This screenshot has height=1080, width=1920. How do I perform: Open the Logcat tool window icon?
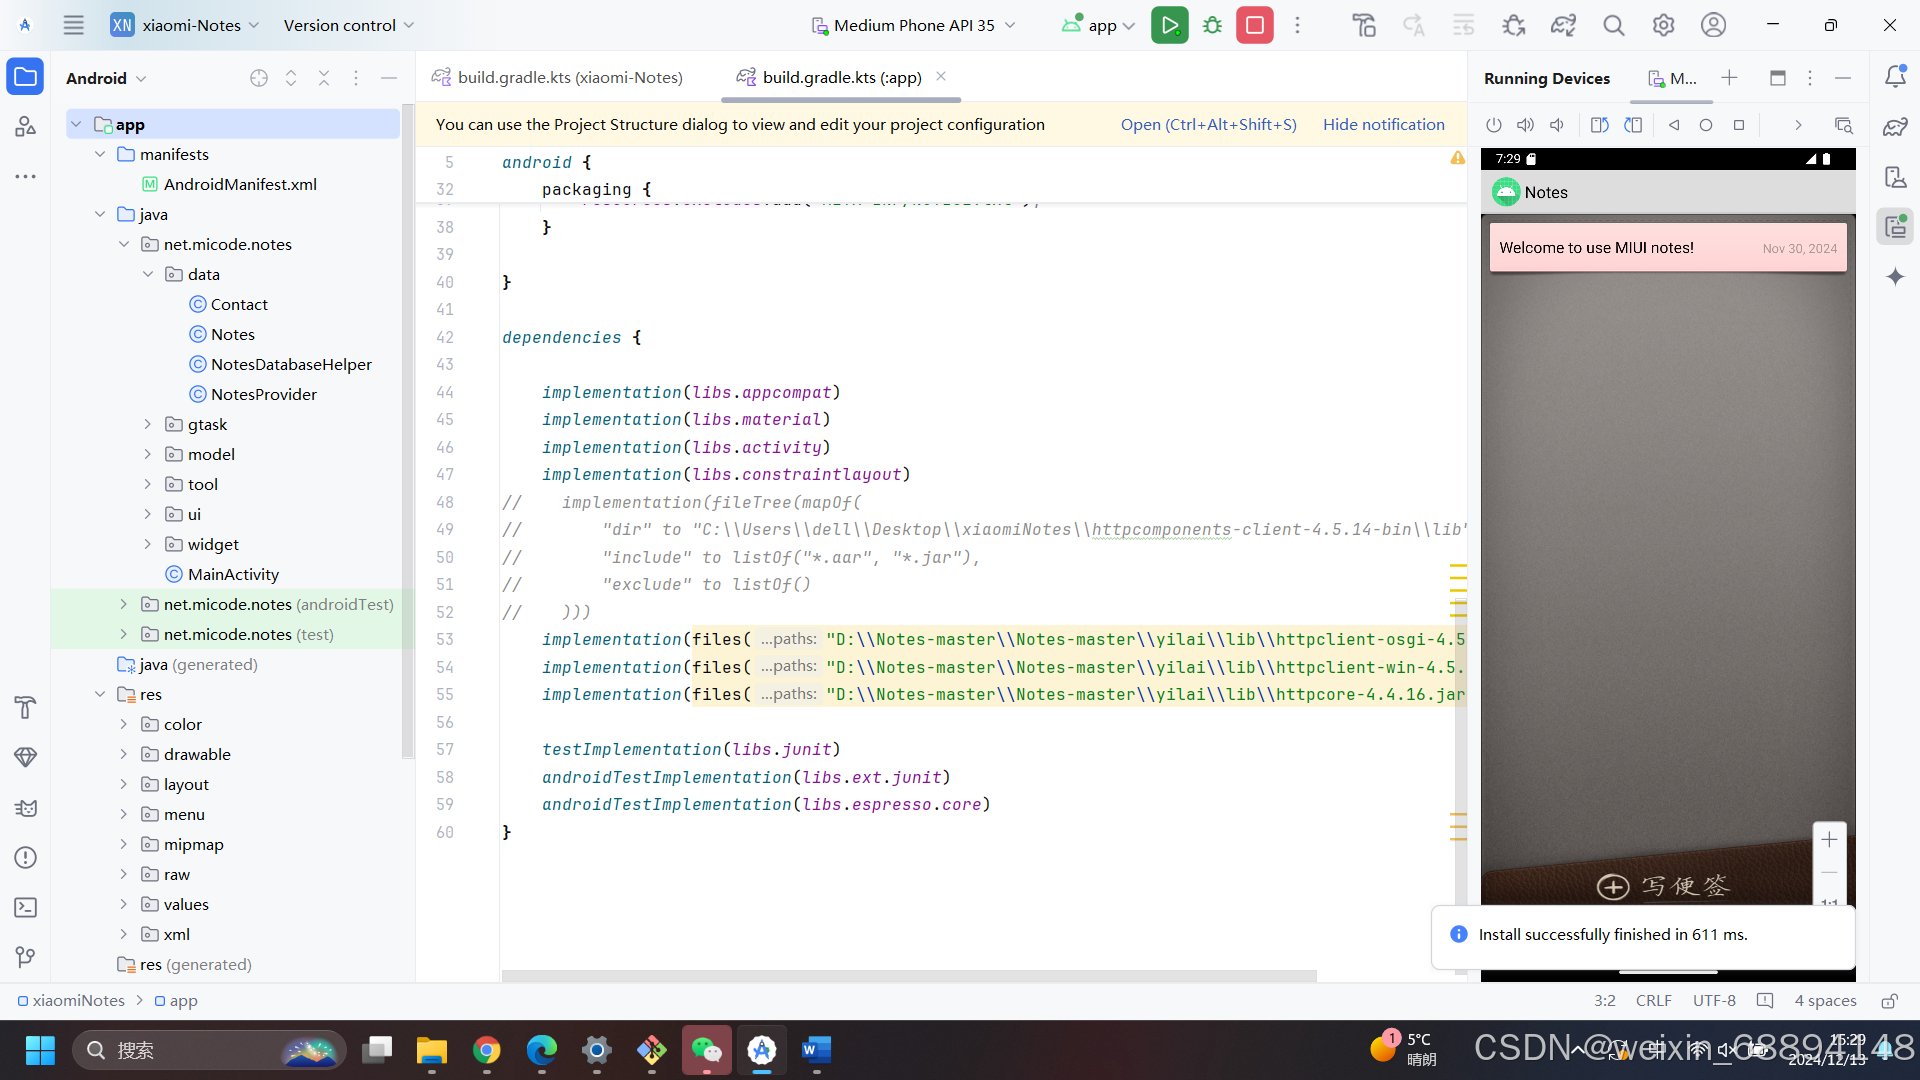click(26, 808)
